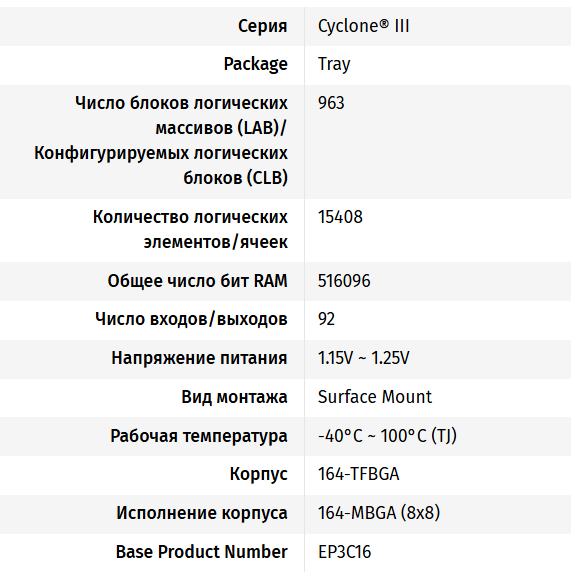
Task: Click the Напряжение питания label
Action: [x=199, y=358]
